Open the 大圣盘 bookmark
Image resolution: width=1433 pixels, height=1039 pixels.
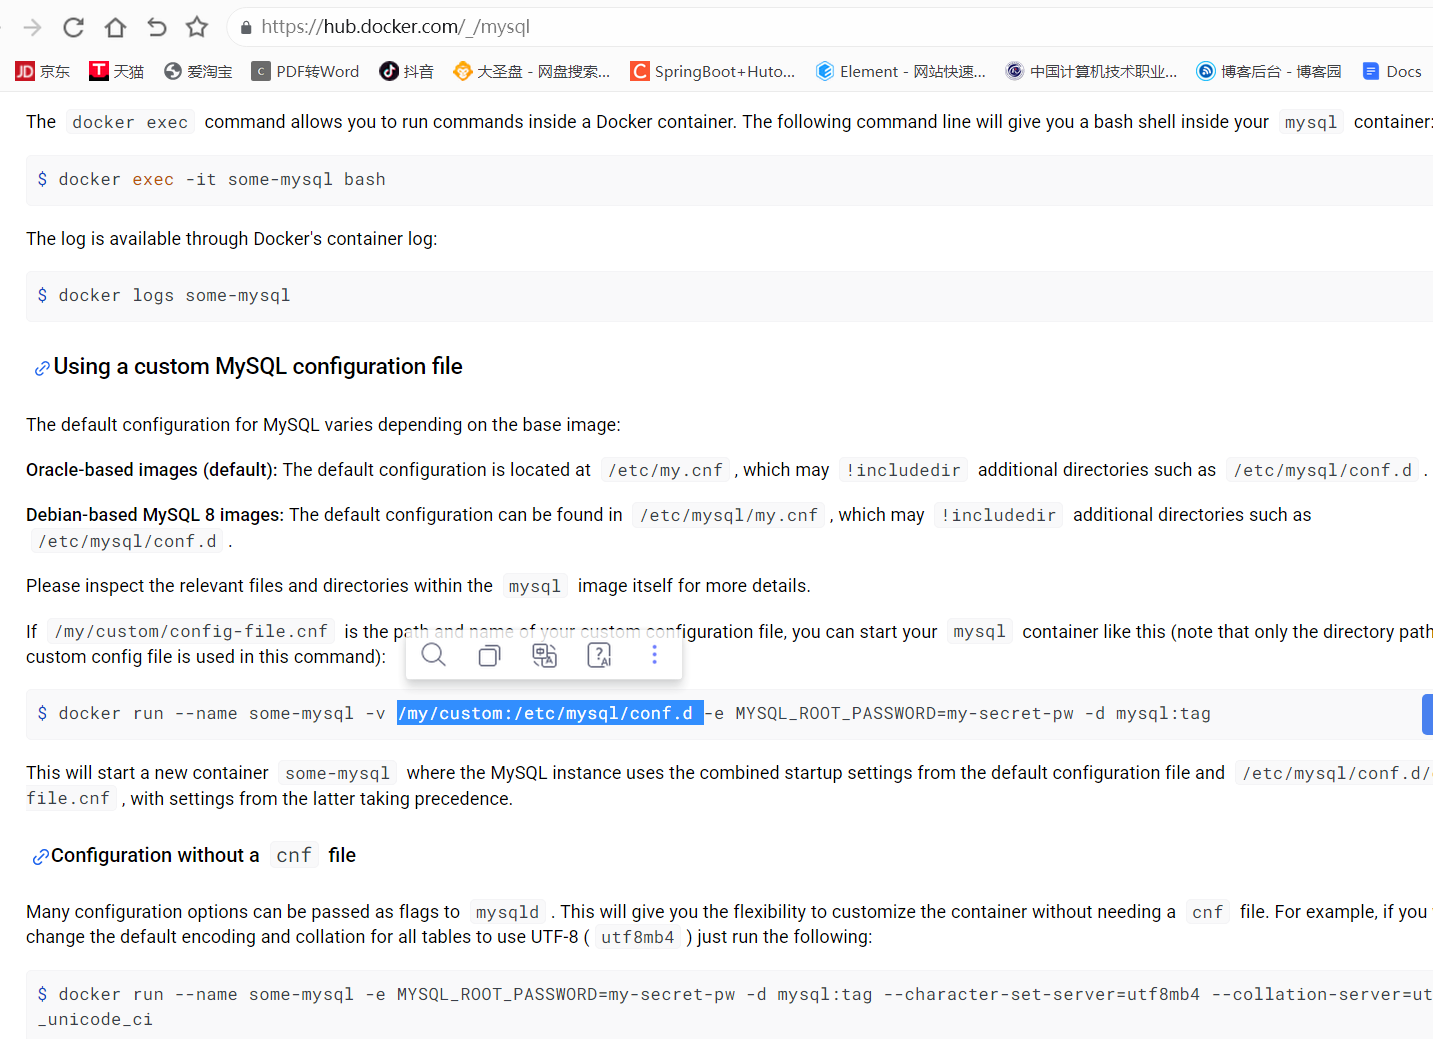(532, 71)
